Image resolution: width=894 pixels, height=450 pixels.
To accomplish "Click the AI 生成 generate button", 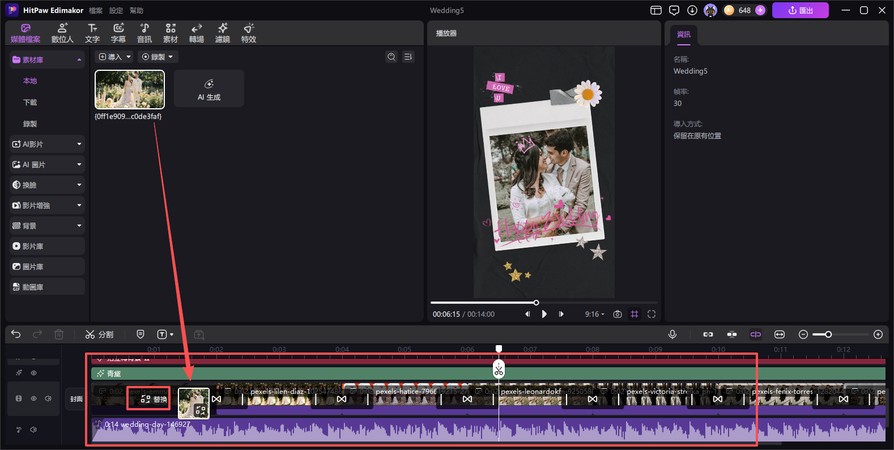I will click(x=208, y=89).
